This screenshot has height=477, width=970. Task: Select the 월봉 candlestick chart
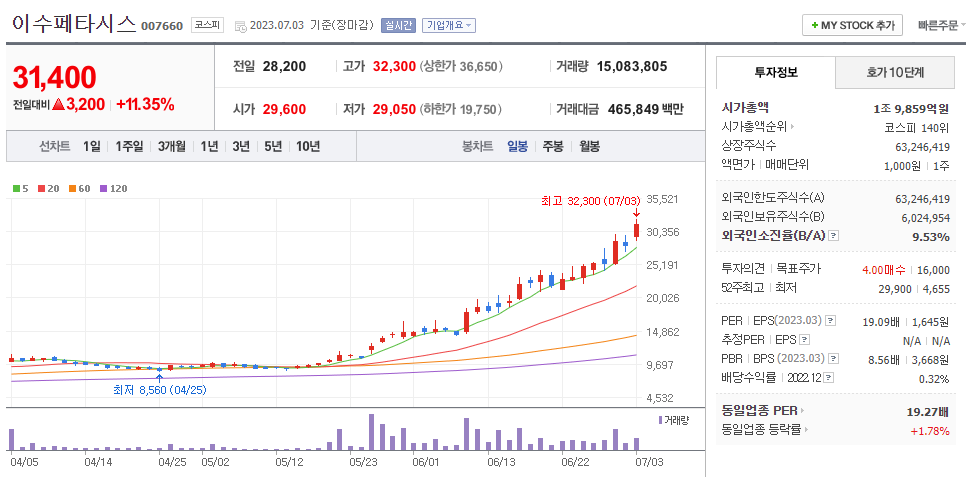point(589,147)
